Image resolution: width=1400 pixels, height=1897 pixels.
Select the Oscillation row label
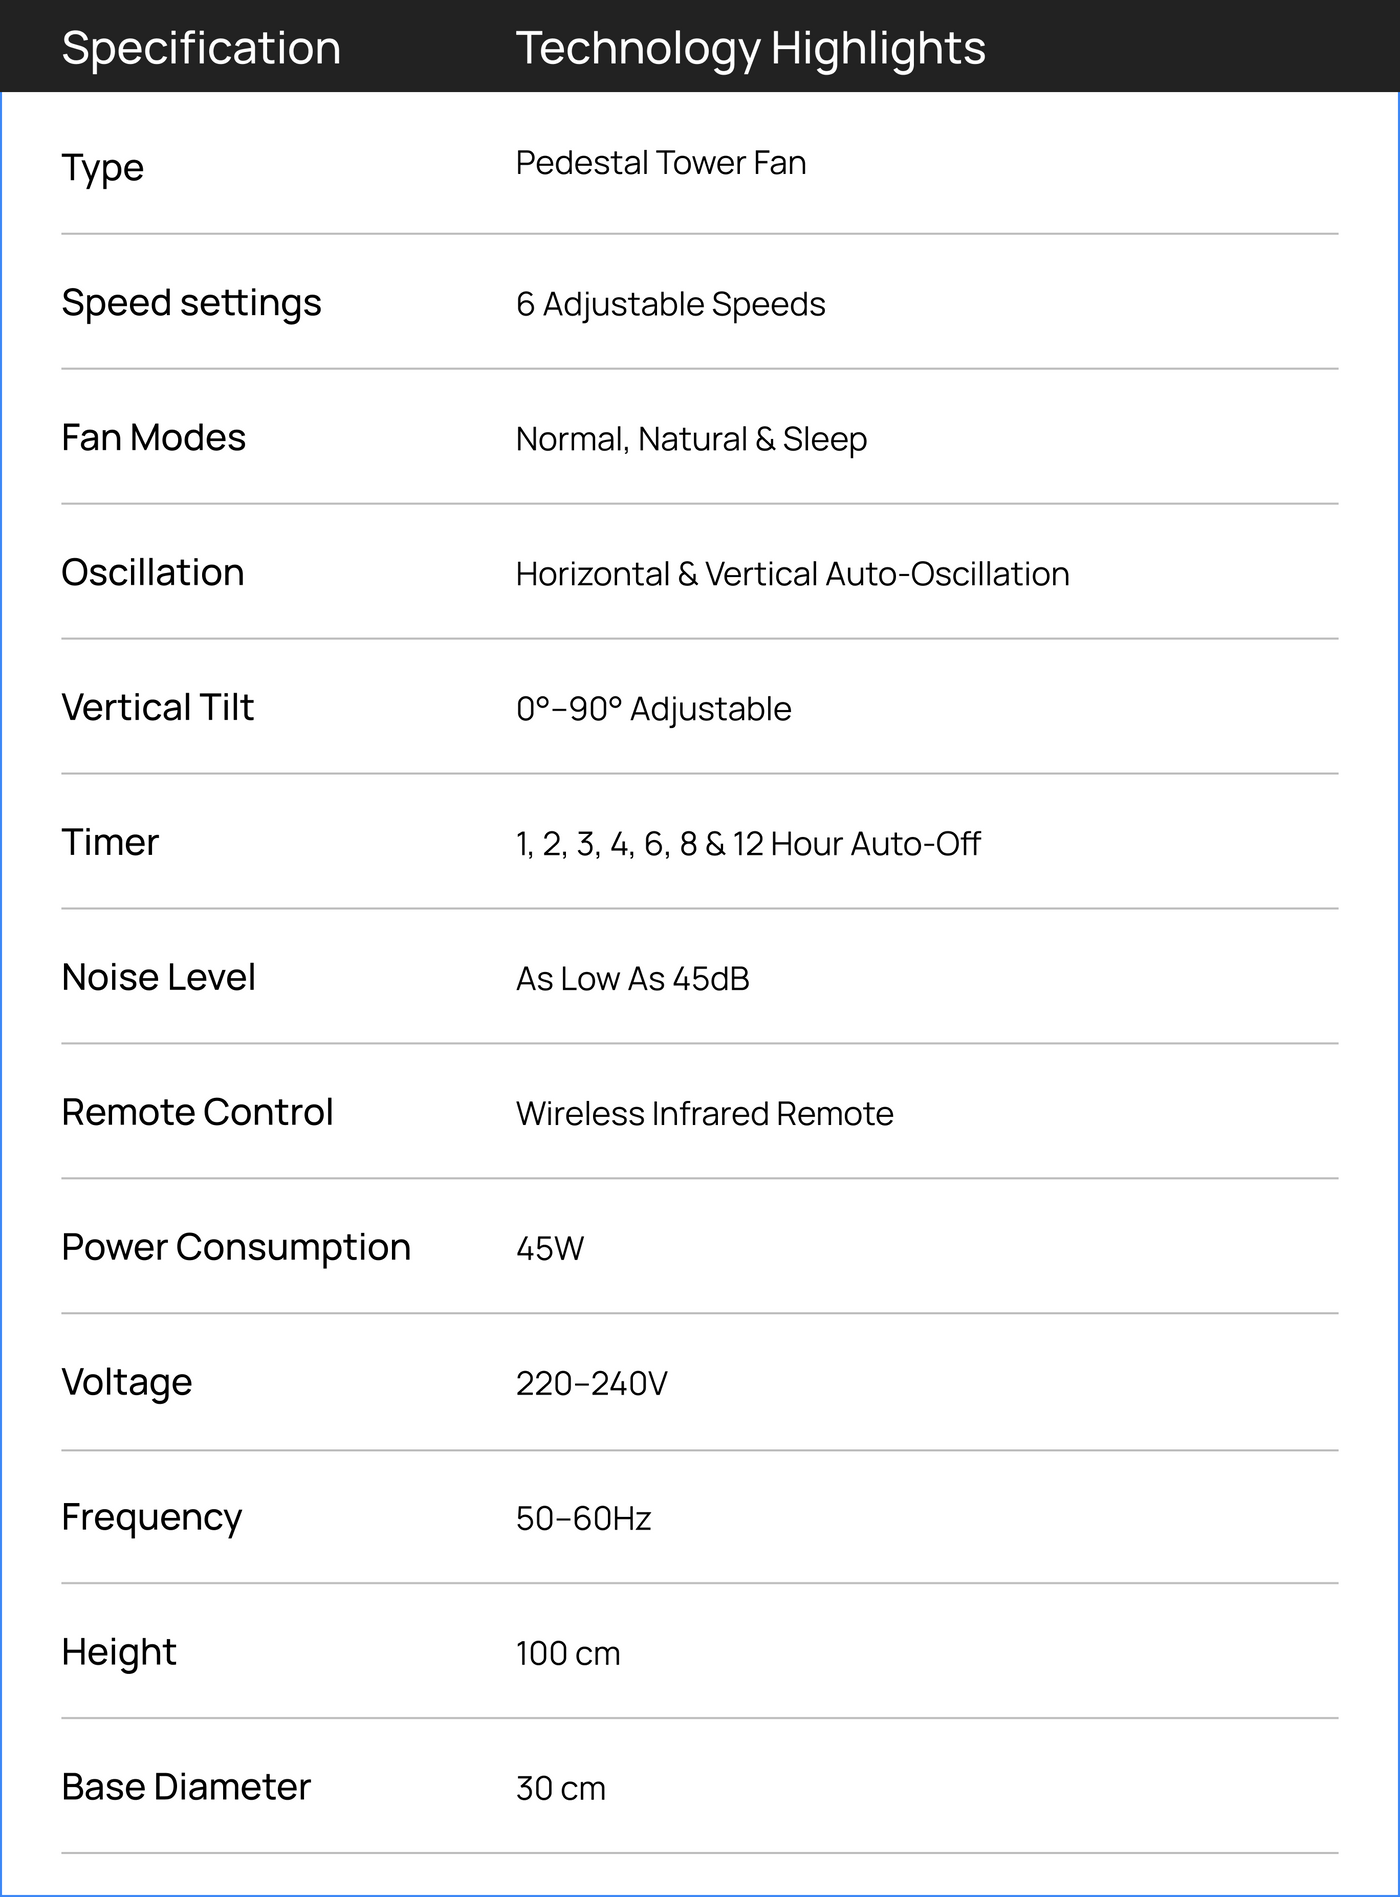pos(152,572)
